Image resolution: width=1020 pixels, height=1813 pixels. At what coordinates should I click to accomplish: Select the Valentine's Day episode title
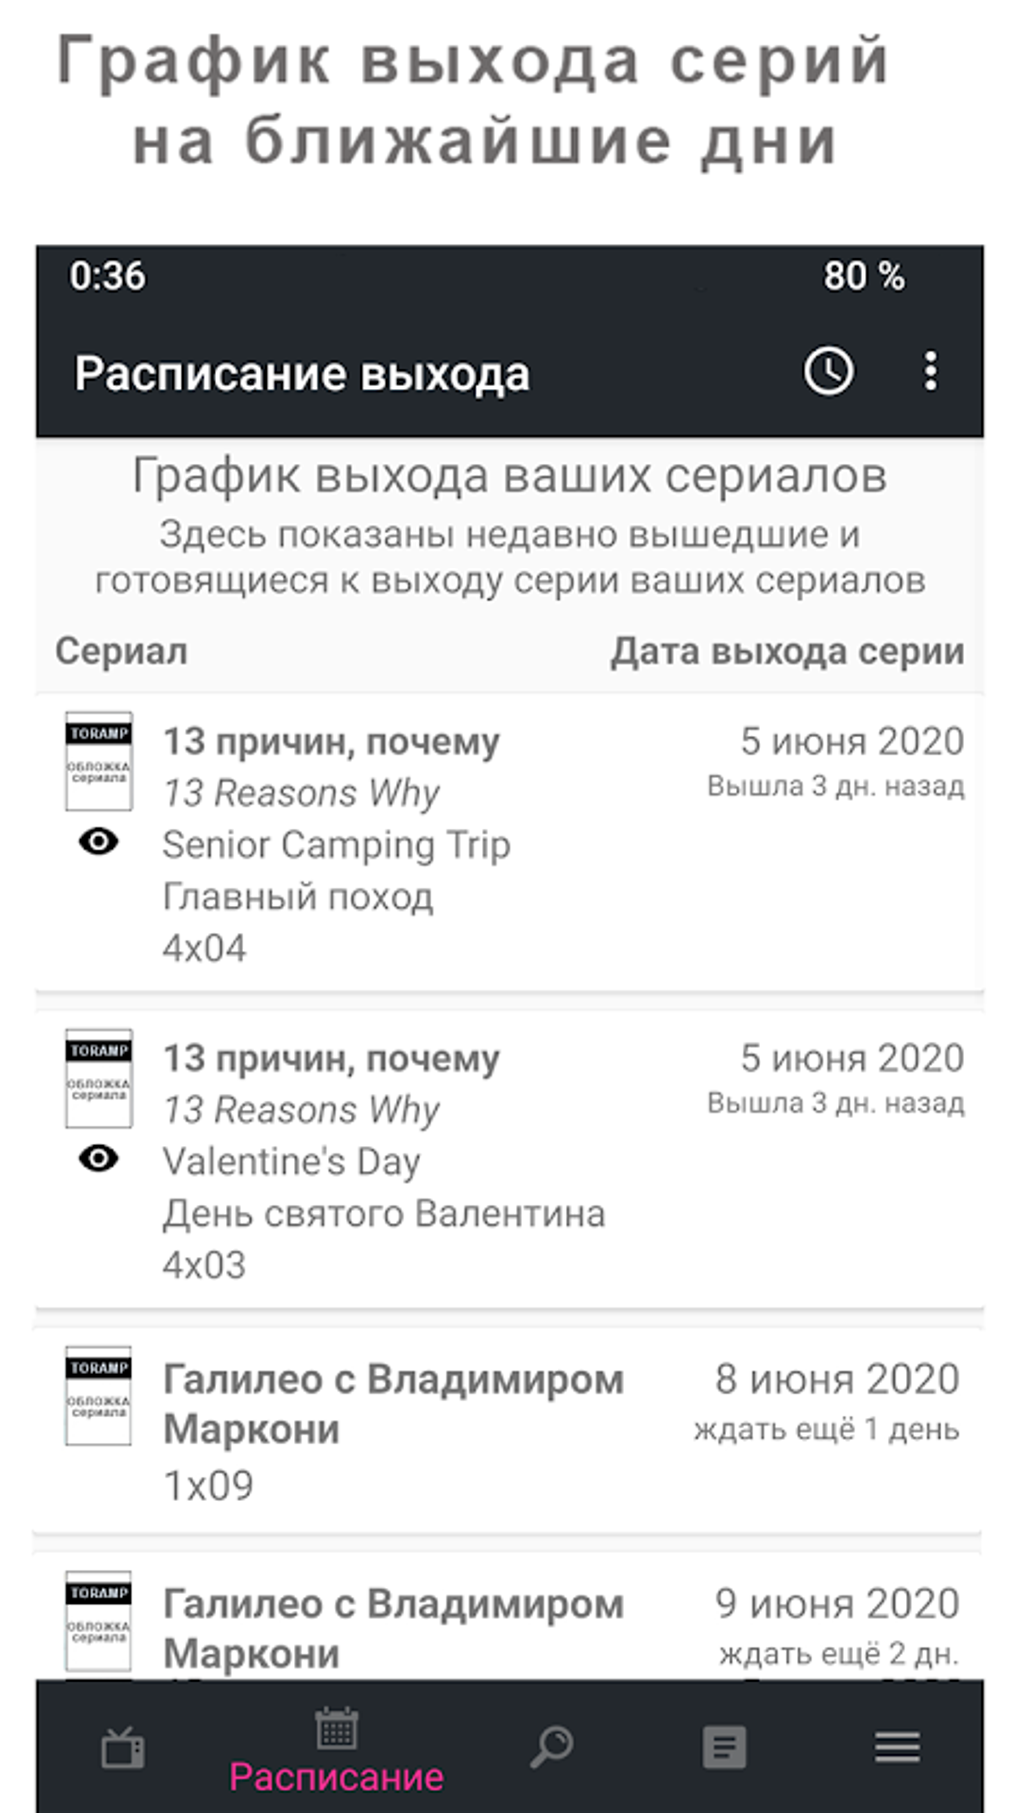pyautogui.click(x=291, y=1162)
